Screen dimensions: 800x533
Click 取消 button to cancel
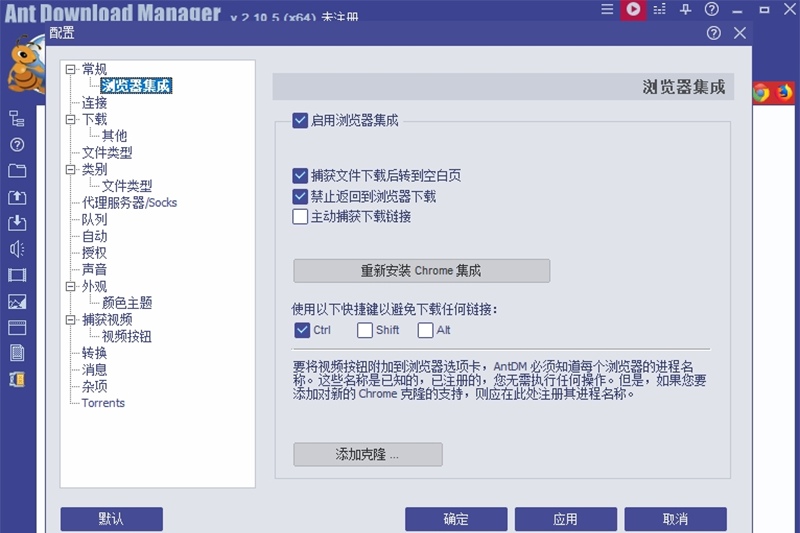coord(676,519)
